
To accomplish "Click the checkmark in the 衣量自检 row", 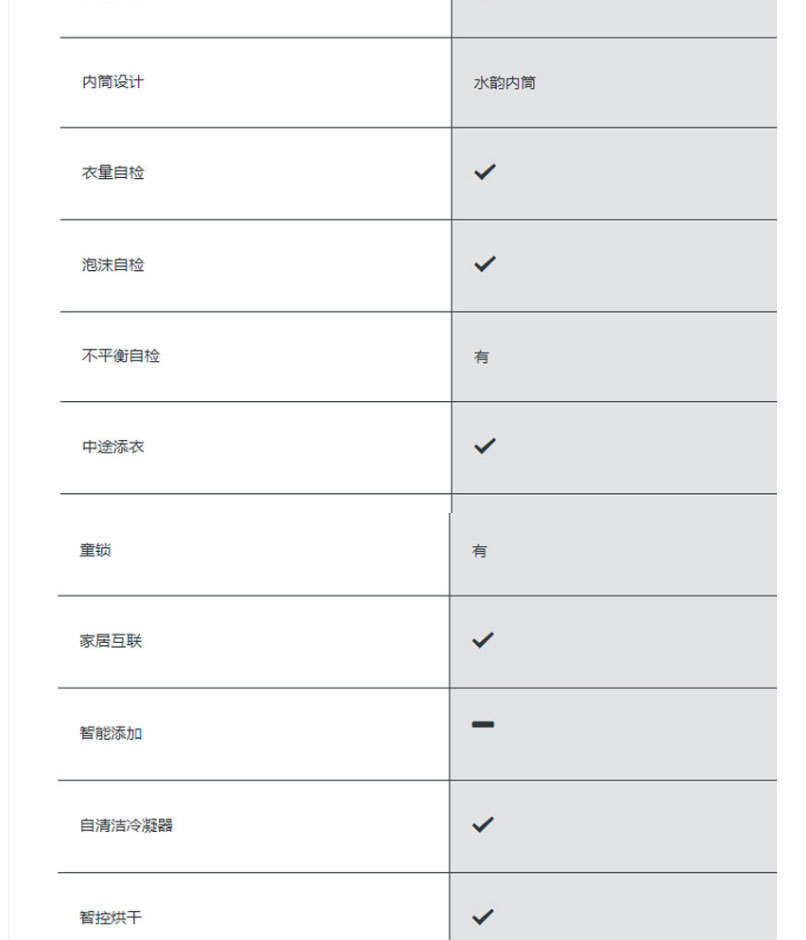I will 485,172.
